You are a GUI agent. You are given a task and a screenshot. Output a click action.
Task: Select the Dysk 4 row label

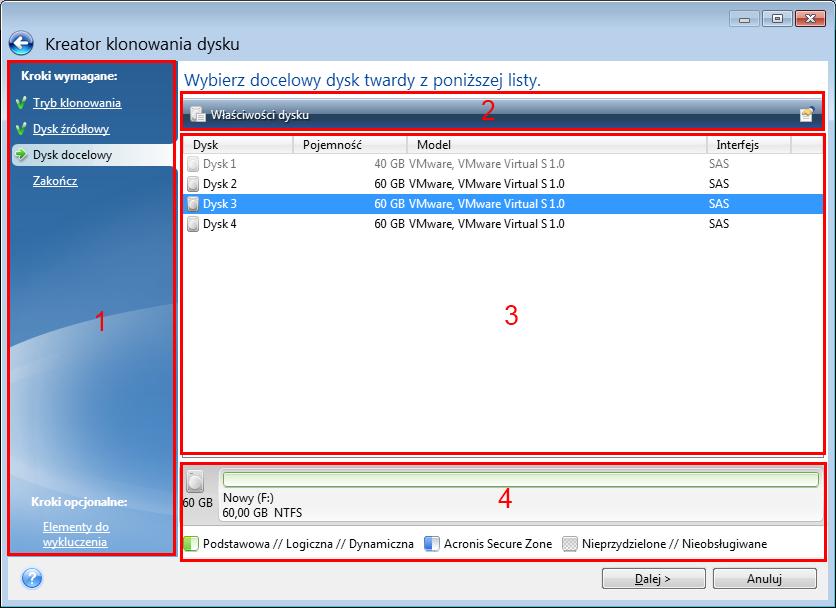tap(220, 224)
